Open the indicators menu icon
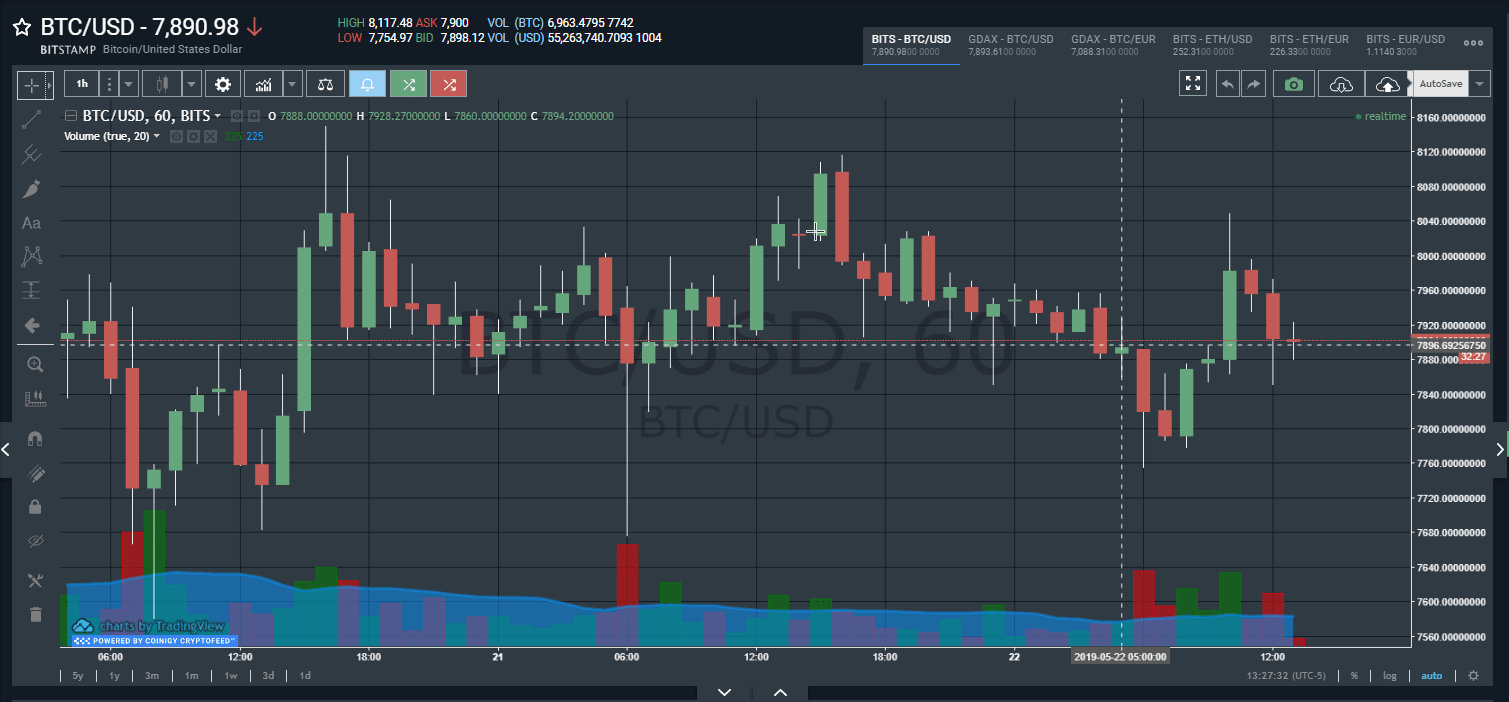The height and width of the screenshot is (702, 1509). coord(264,84)
